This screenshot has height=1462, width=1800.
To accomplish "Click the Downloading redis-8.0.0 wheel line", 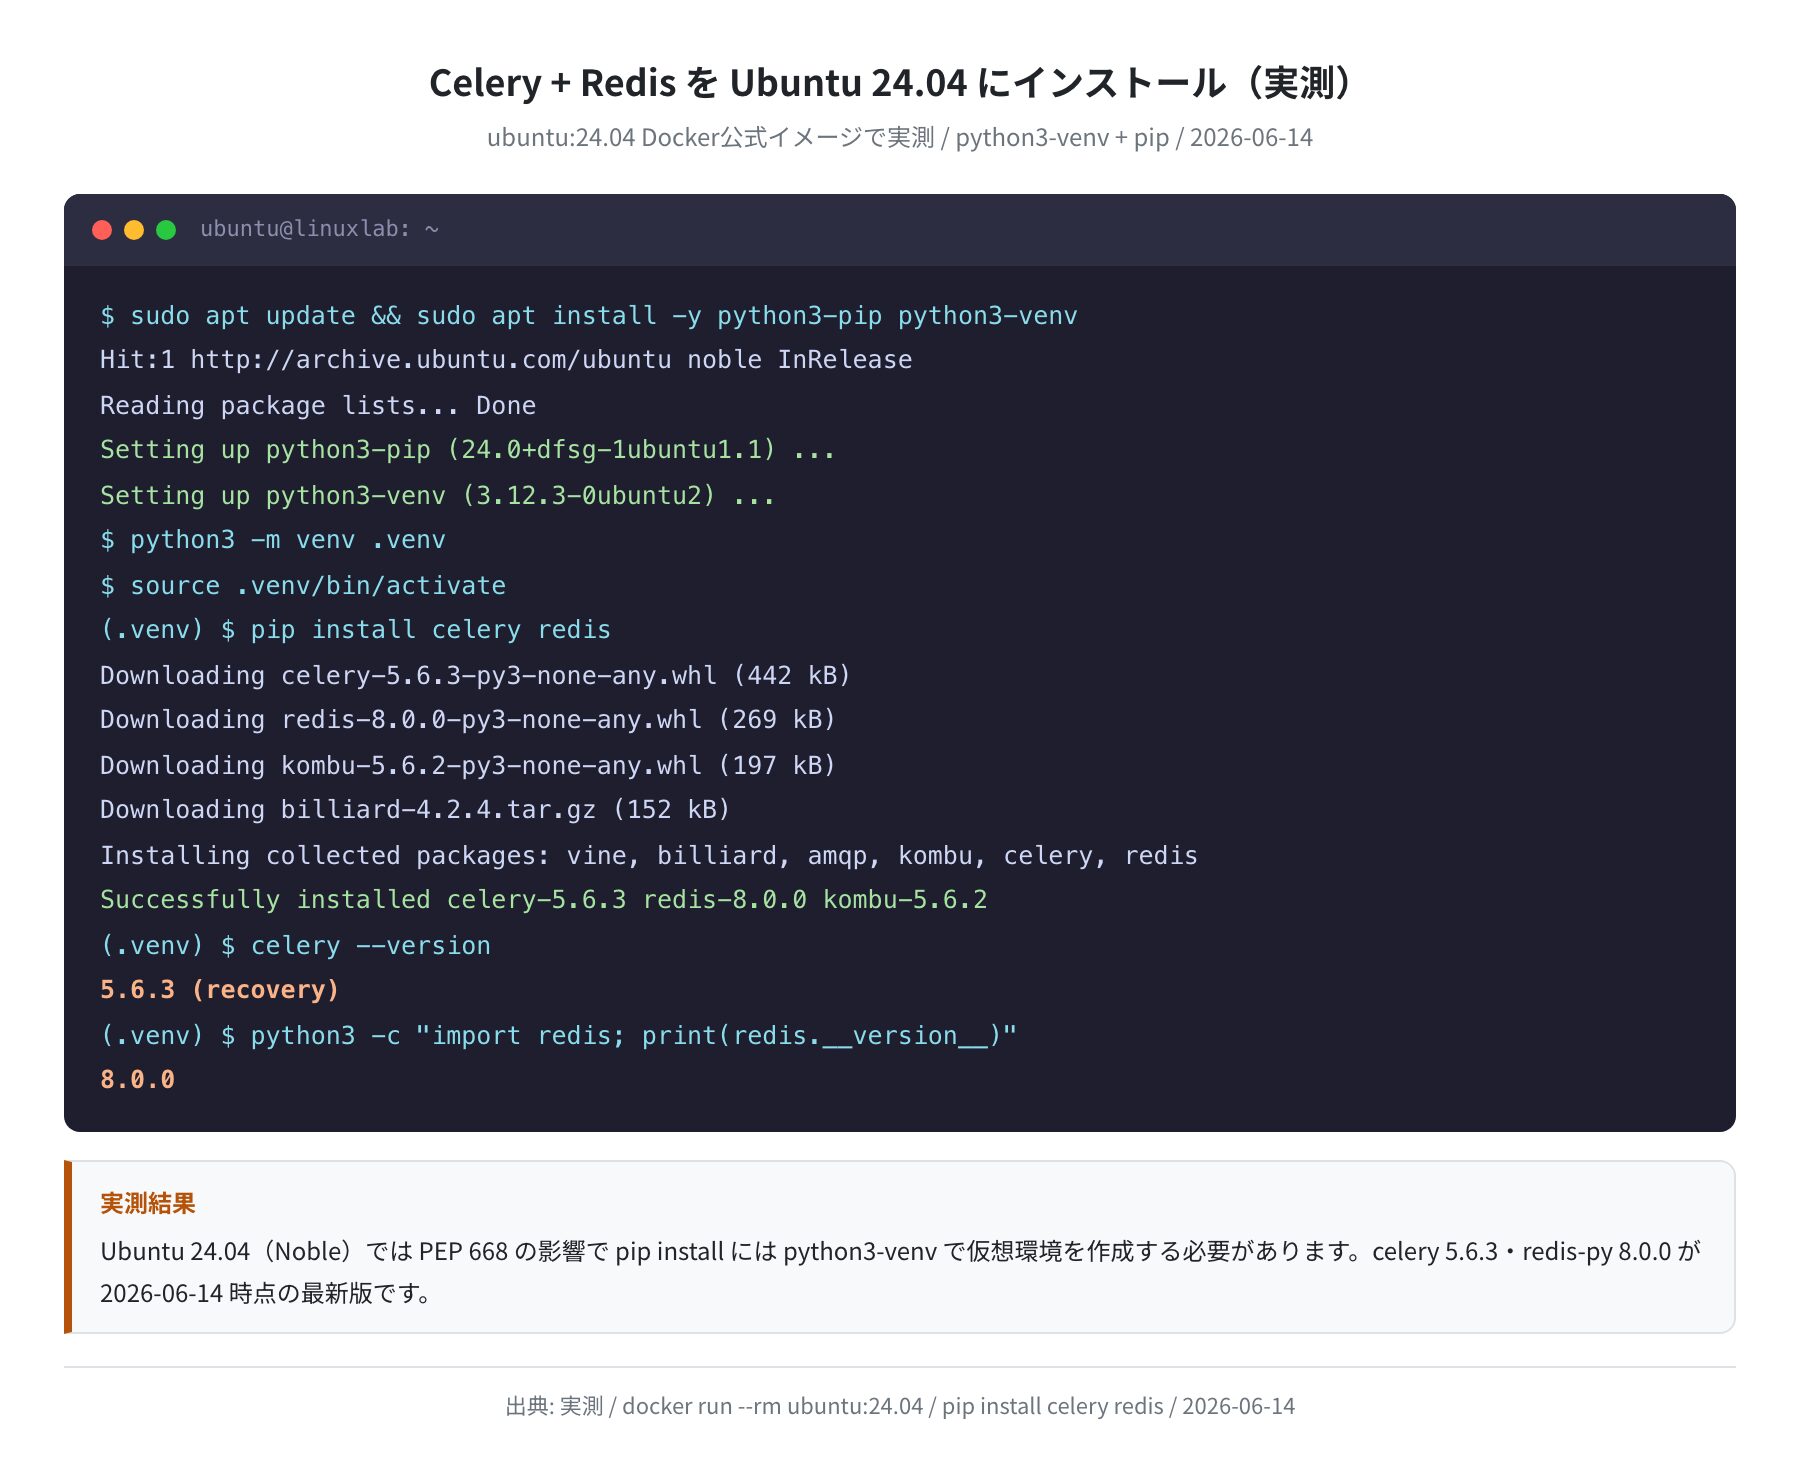I will click(468, 720).
